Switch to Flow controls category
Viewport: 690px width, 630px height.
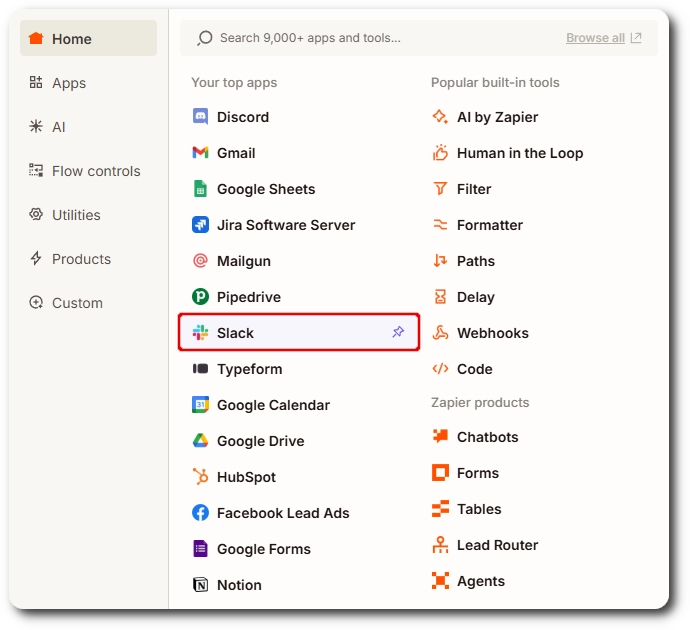[x=88, y=171]
